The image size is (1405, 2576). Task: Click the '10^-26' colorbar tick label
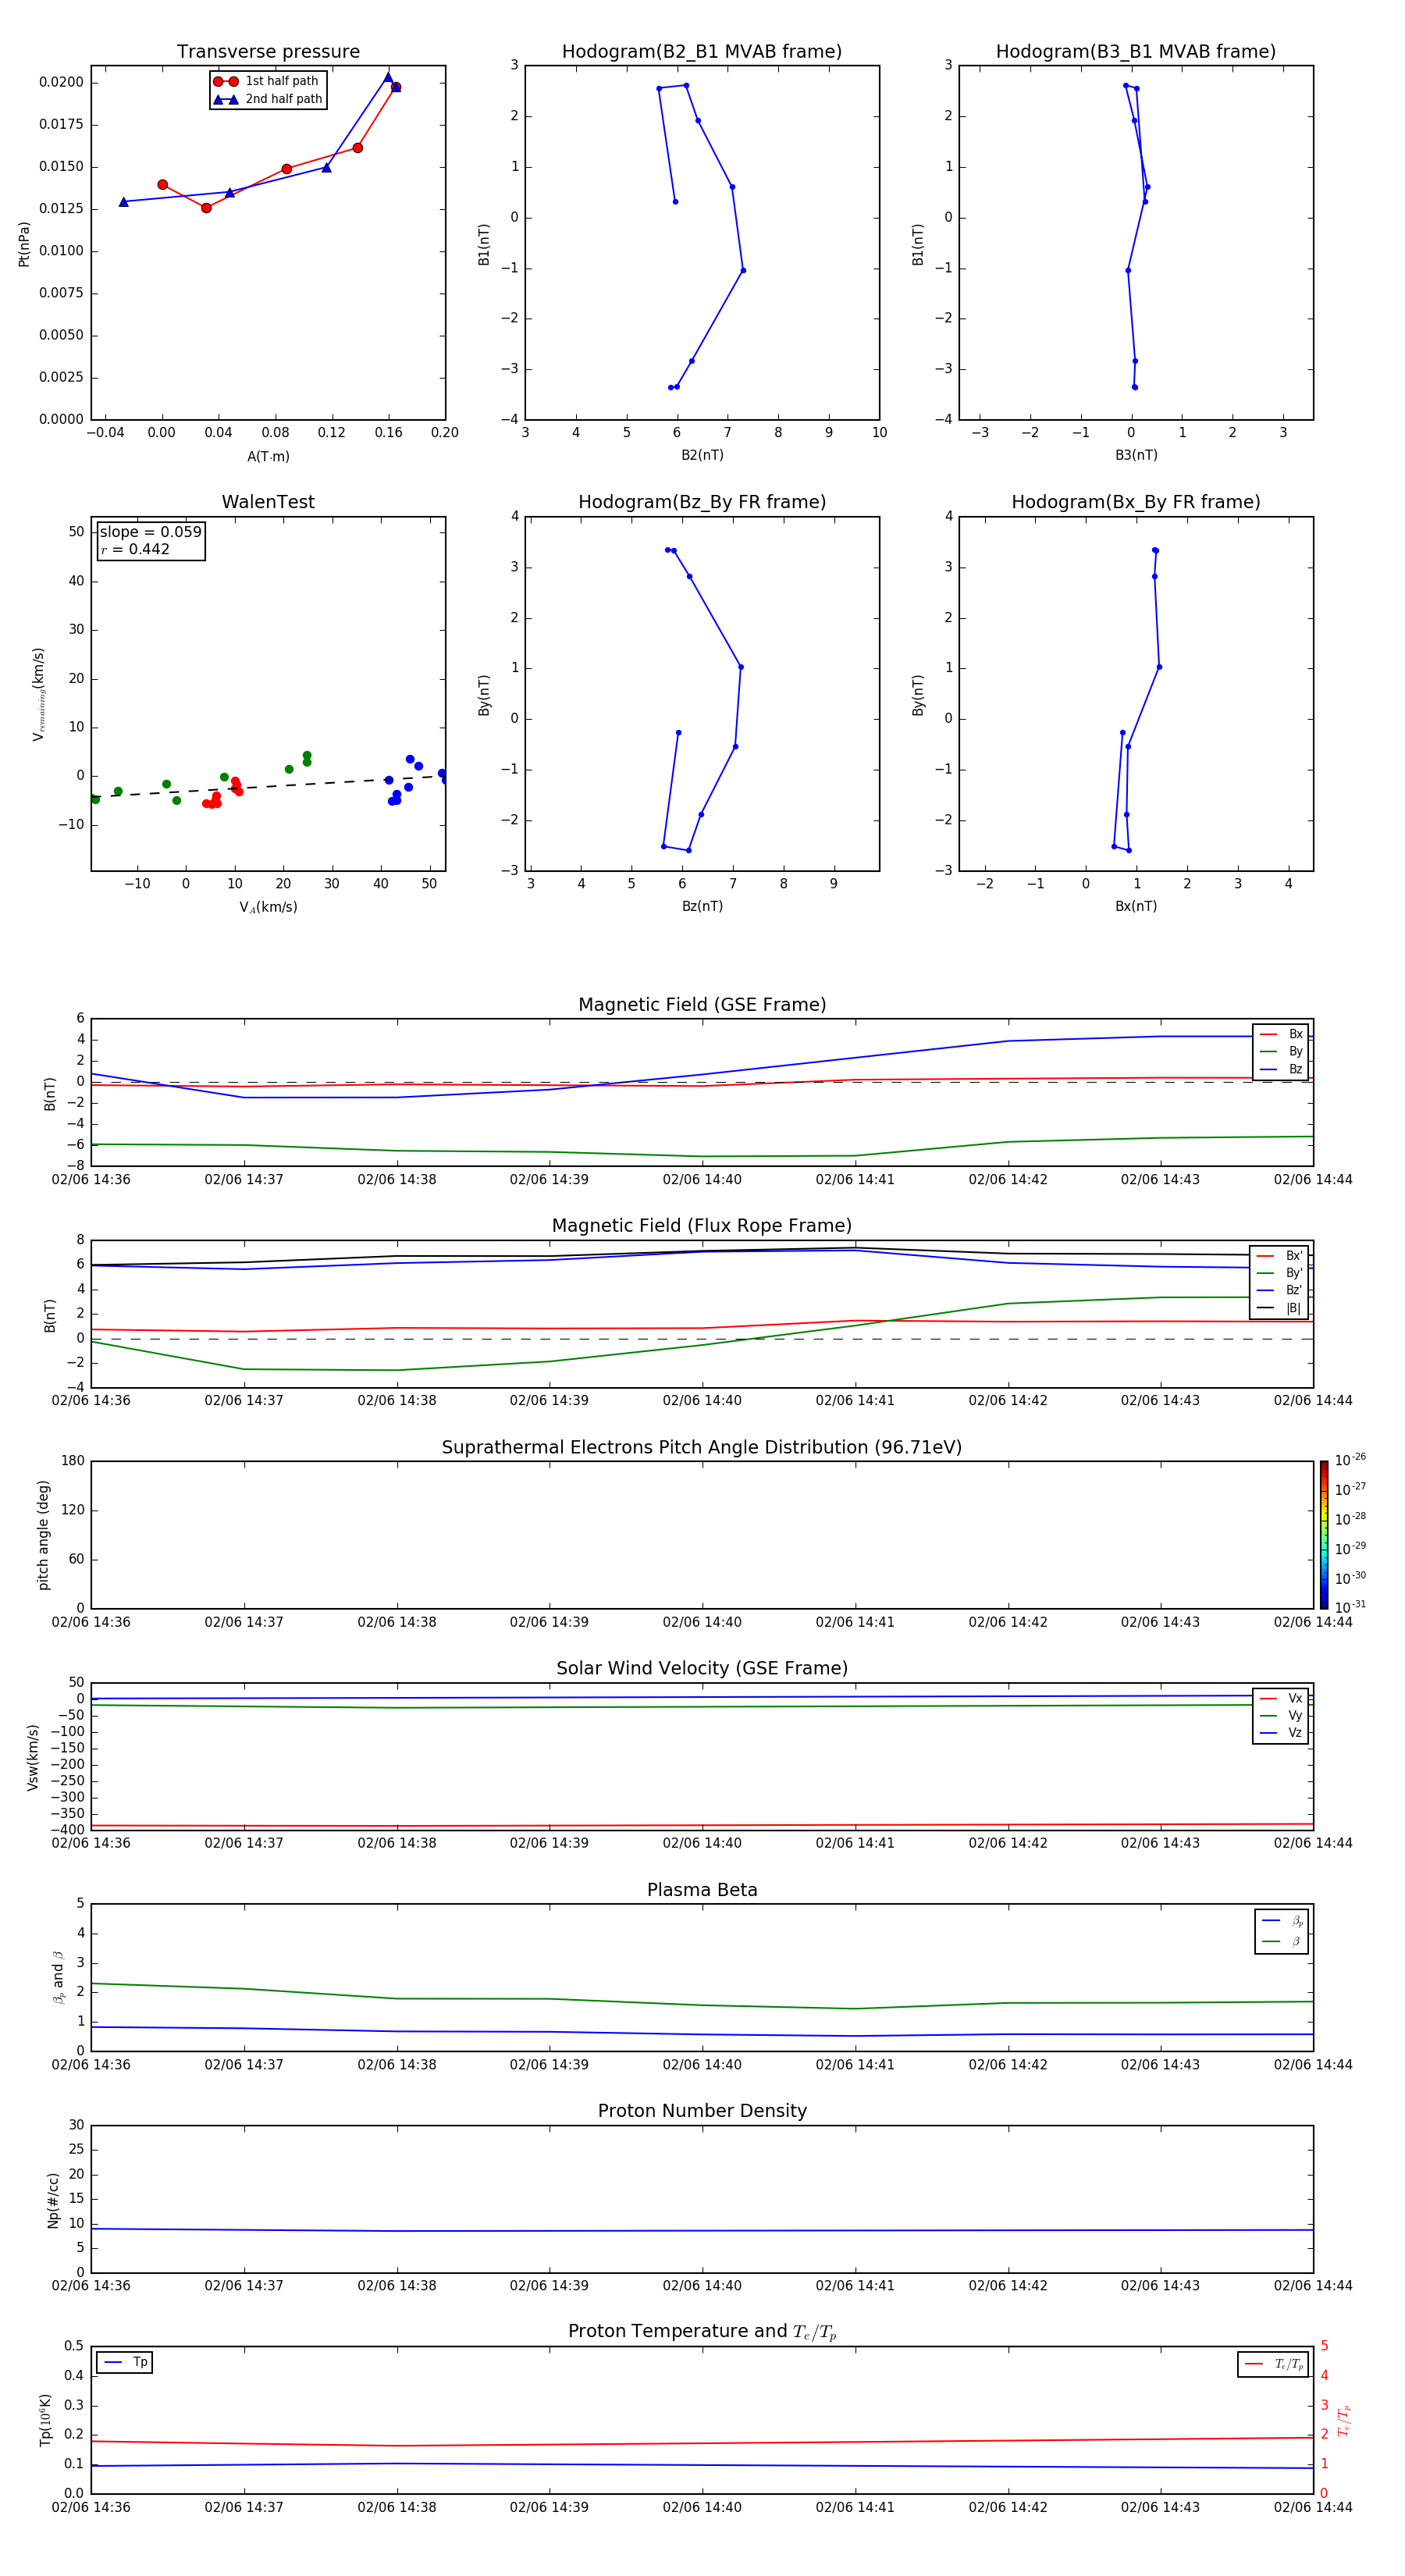click(x=1350, y=1460)
